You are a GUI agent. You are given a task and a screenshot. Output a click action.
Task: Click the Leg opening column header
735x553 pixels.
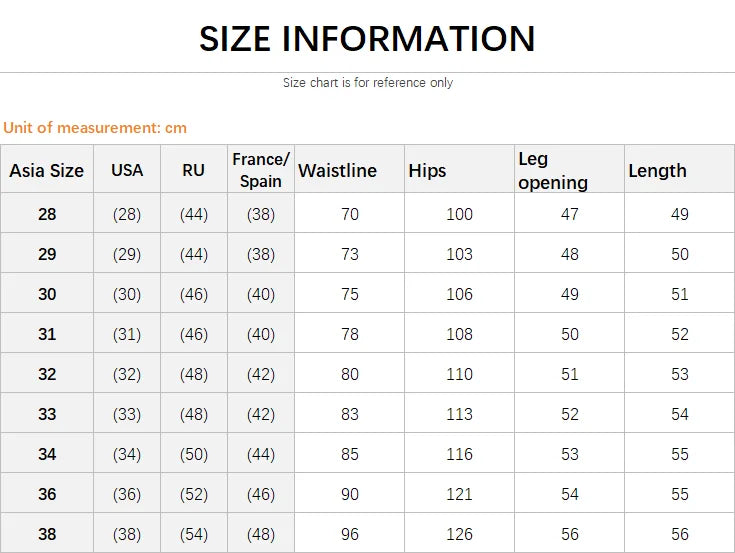click(553, 171)
